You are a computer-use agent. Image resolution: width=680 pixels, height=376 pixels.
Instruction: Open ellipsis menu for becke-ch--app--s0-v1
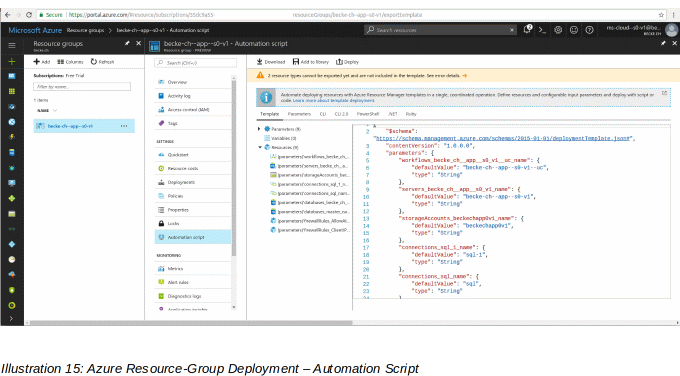tap(124, 126)
